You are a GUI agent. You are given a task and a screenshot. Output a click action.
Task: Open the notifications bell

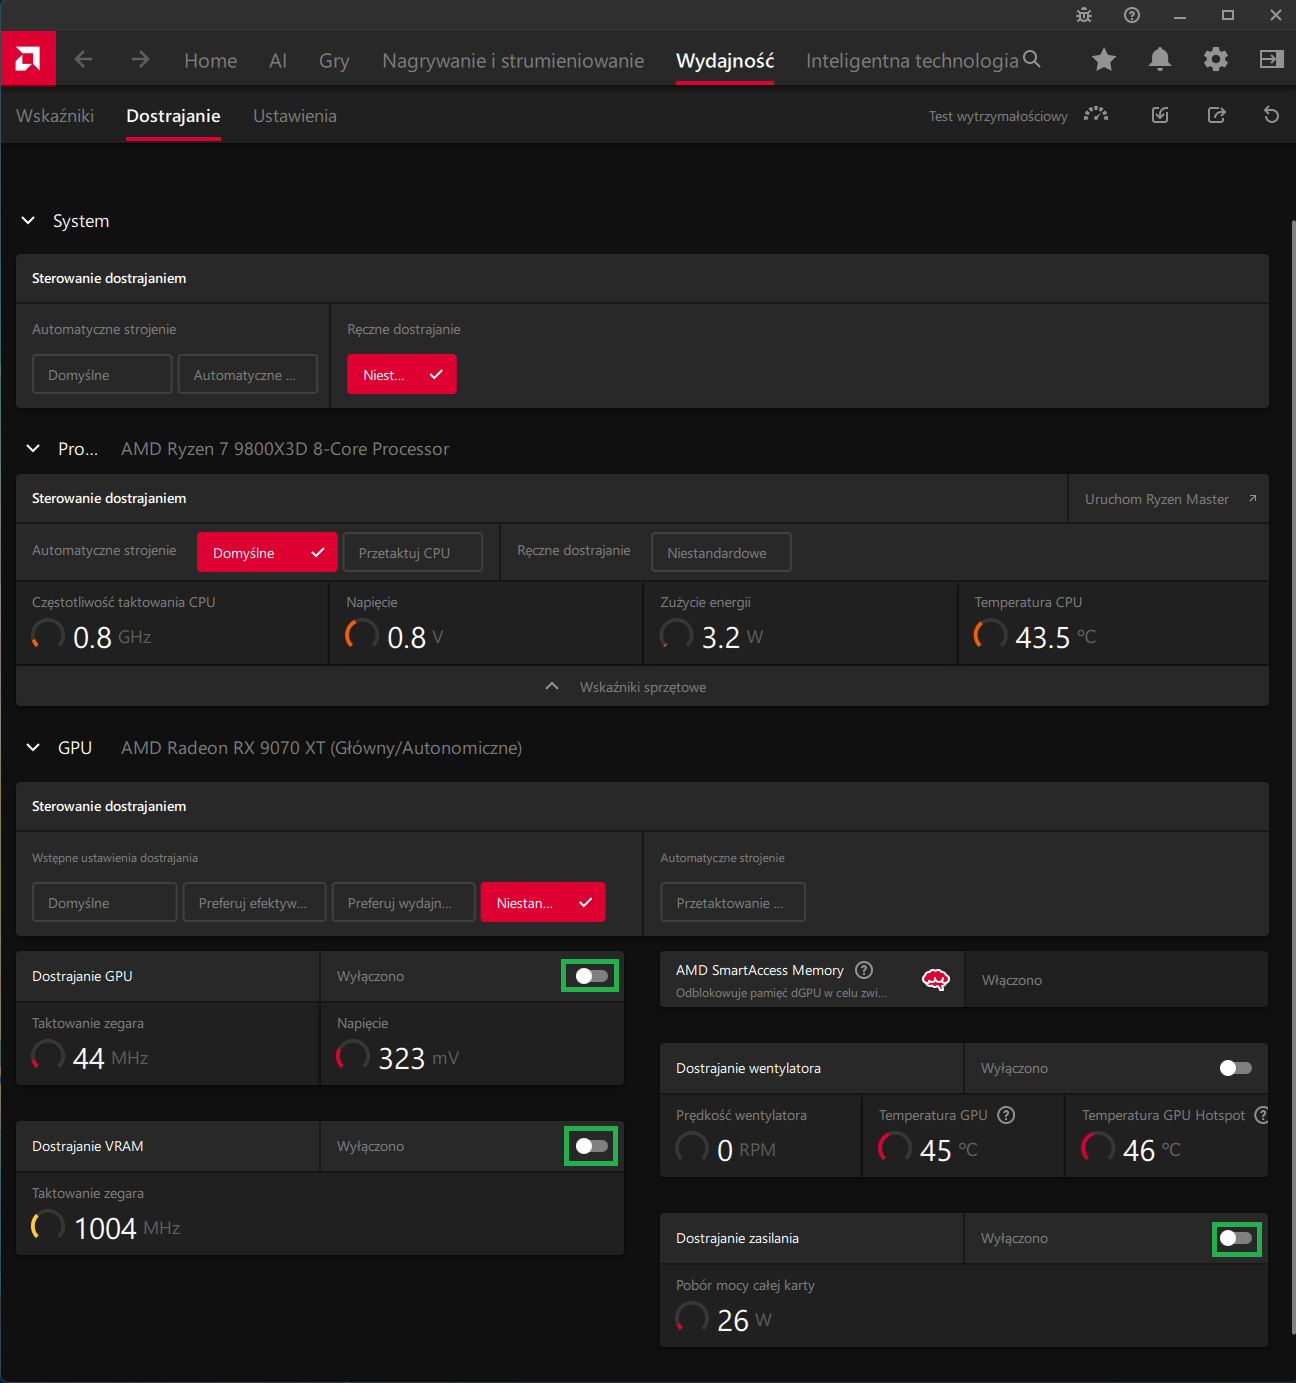coord(1160,60)
